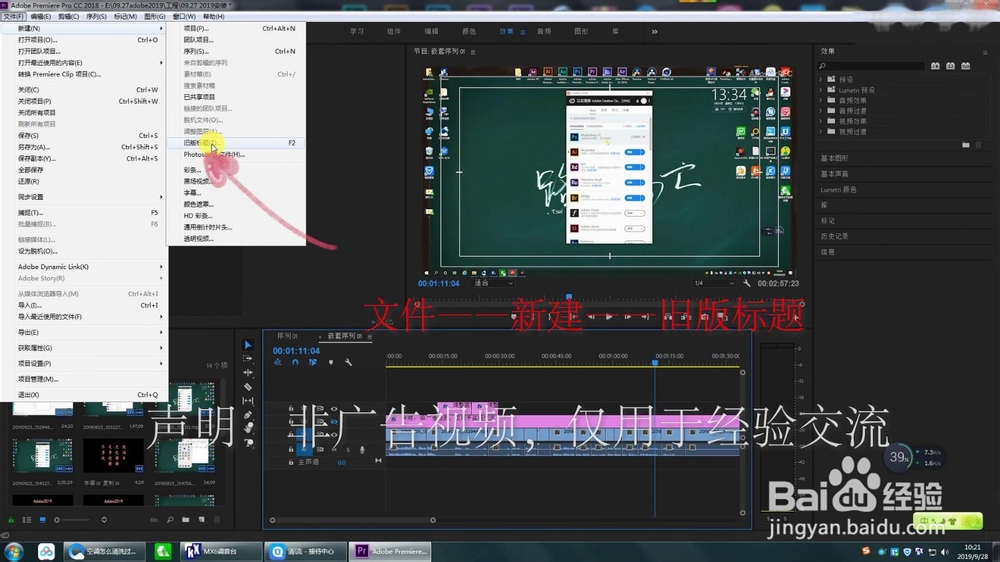Image resolution: width=1000 pixels, height=562 pixels.
Task: Click New Item icon in project panel
Action: pos(202,520)
